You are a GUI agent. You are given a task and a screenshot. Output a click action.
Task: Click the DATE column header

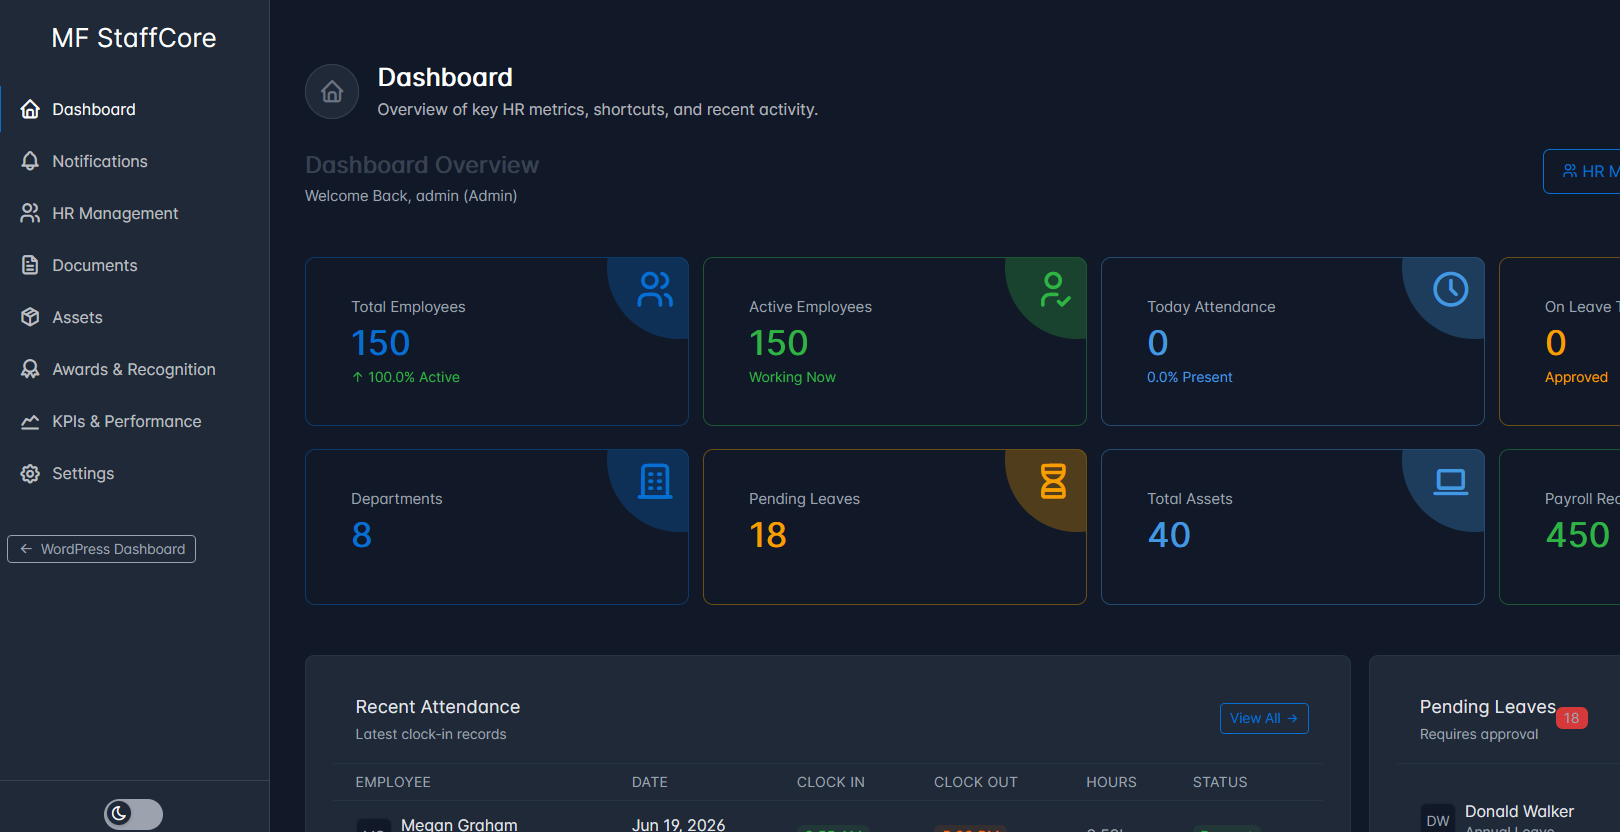coord(650,782)
